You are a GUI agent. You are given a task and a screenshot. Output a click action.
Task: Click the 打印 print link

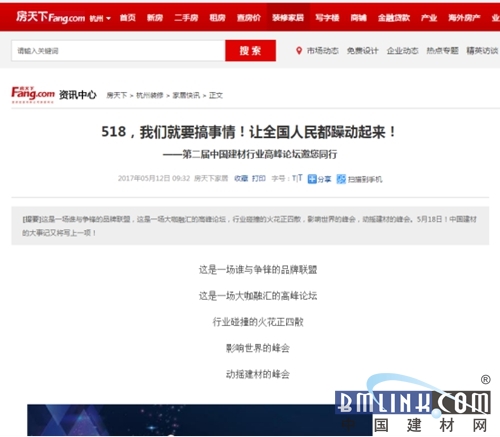click(259, 179)
